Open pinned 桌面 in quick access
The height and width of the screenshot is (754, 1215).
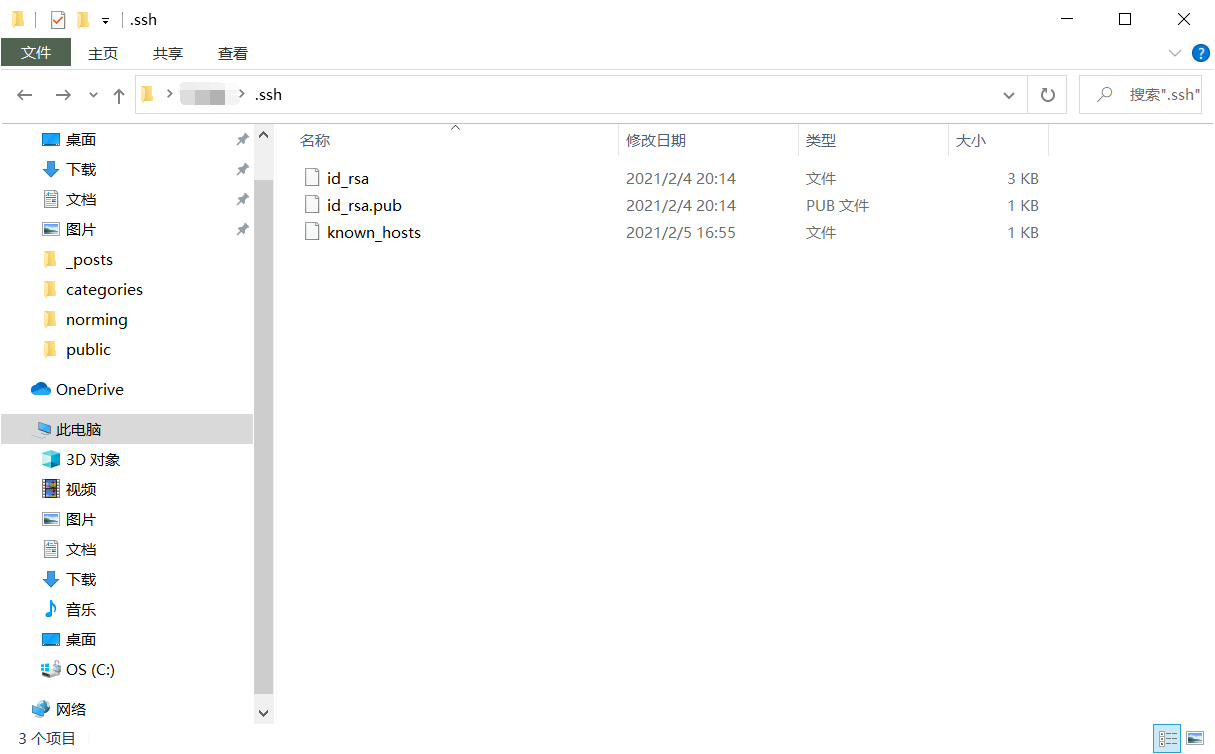tap(81, 140)
